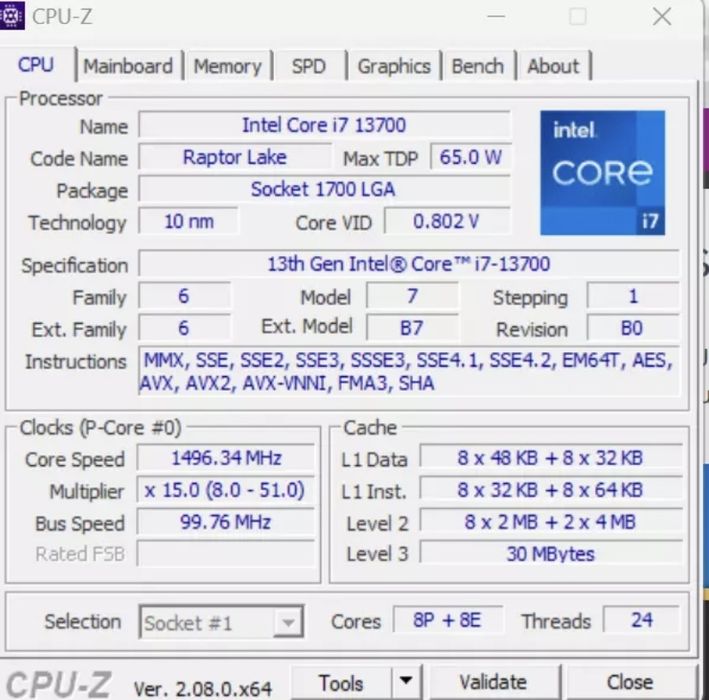Click the processor Name field Intel Core i7 13700
Screen dimensions: 709x700
coord(325,125)
